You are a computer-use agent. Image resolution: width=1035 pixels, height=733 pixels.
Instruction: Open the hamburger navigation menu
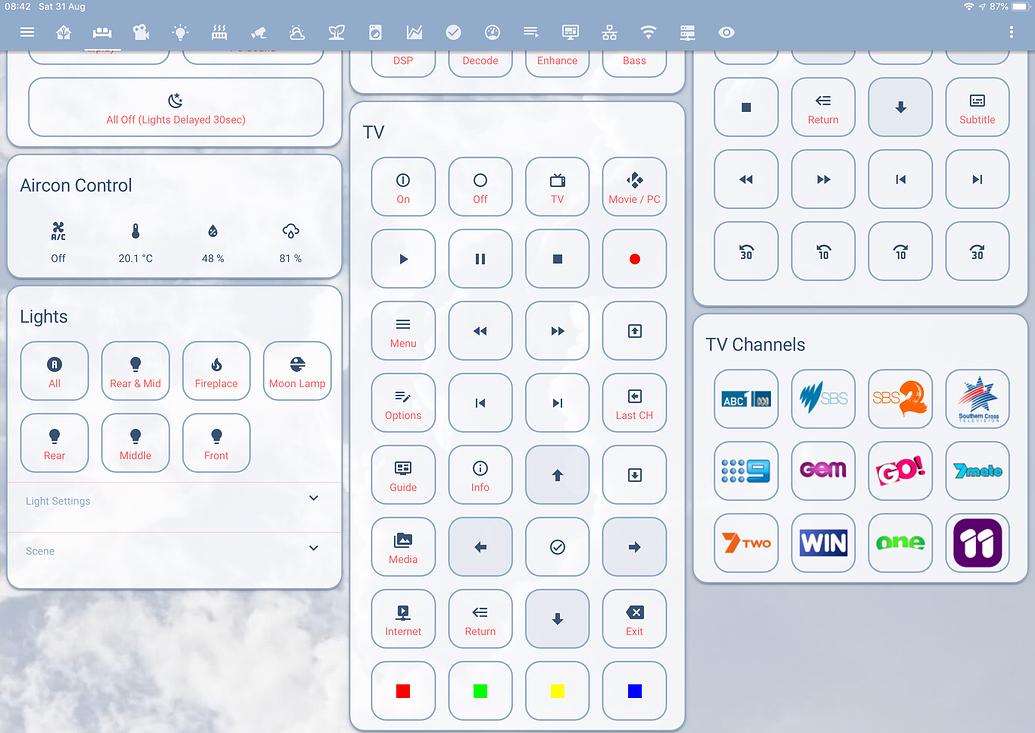click(x=27, y=32)
